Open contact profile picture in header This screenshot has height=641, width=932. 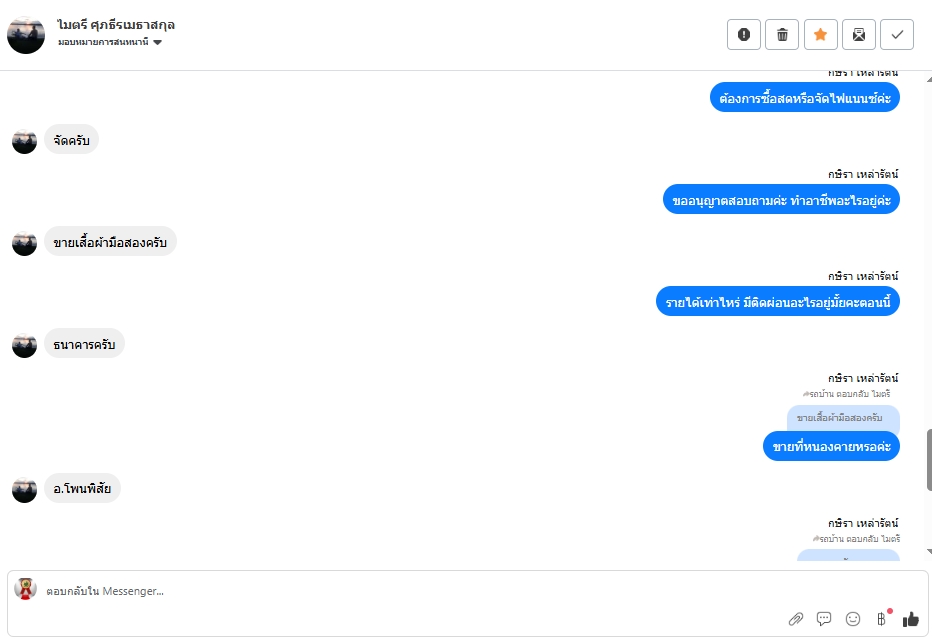pyautogui.click(x=26, y=34)
